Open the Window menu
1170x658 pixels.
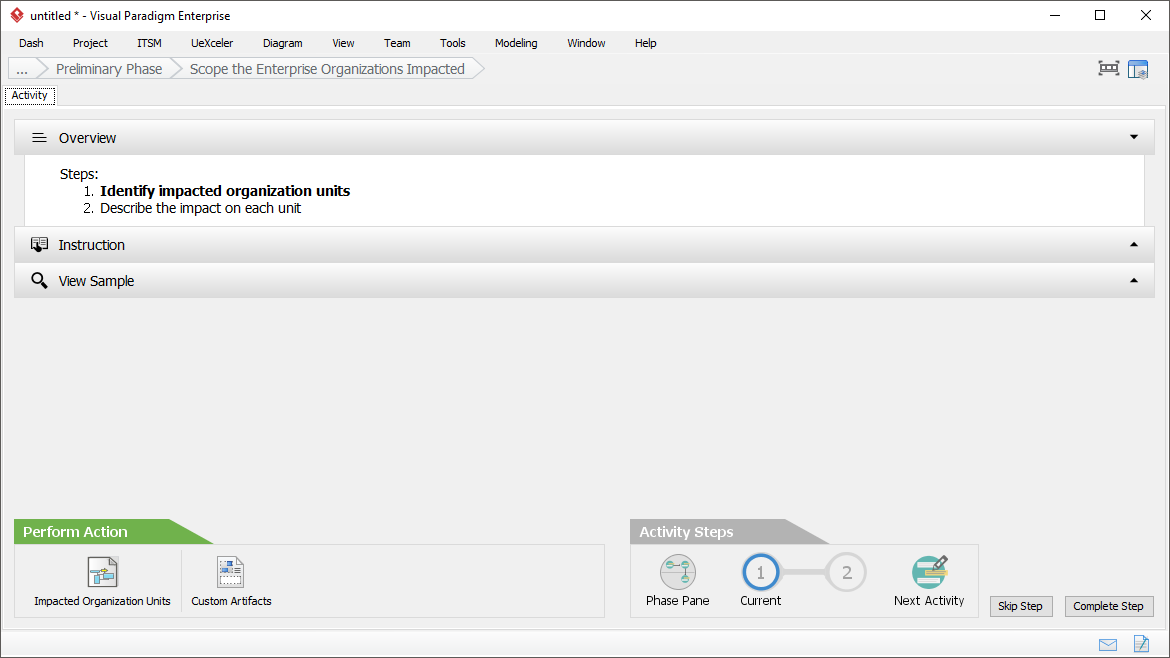[x=586, y=43]
